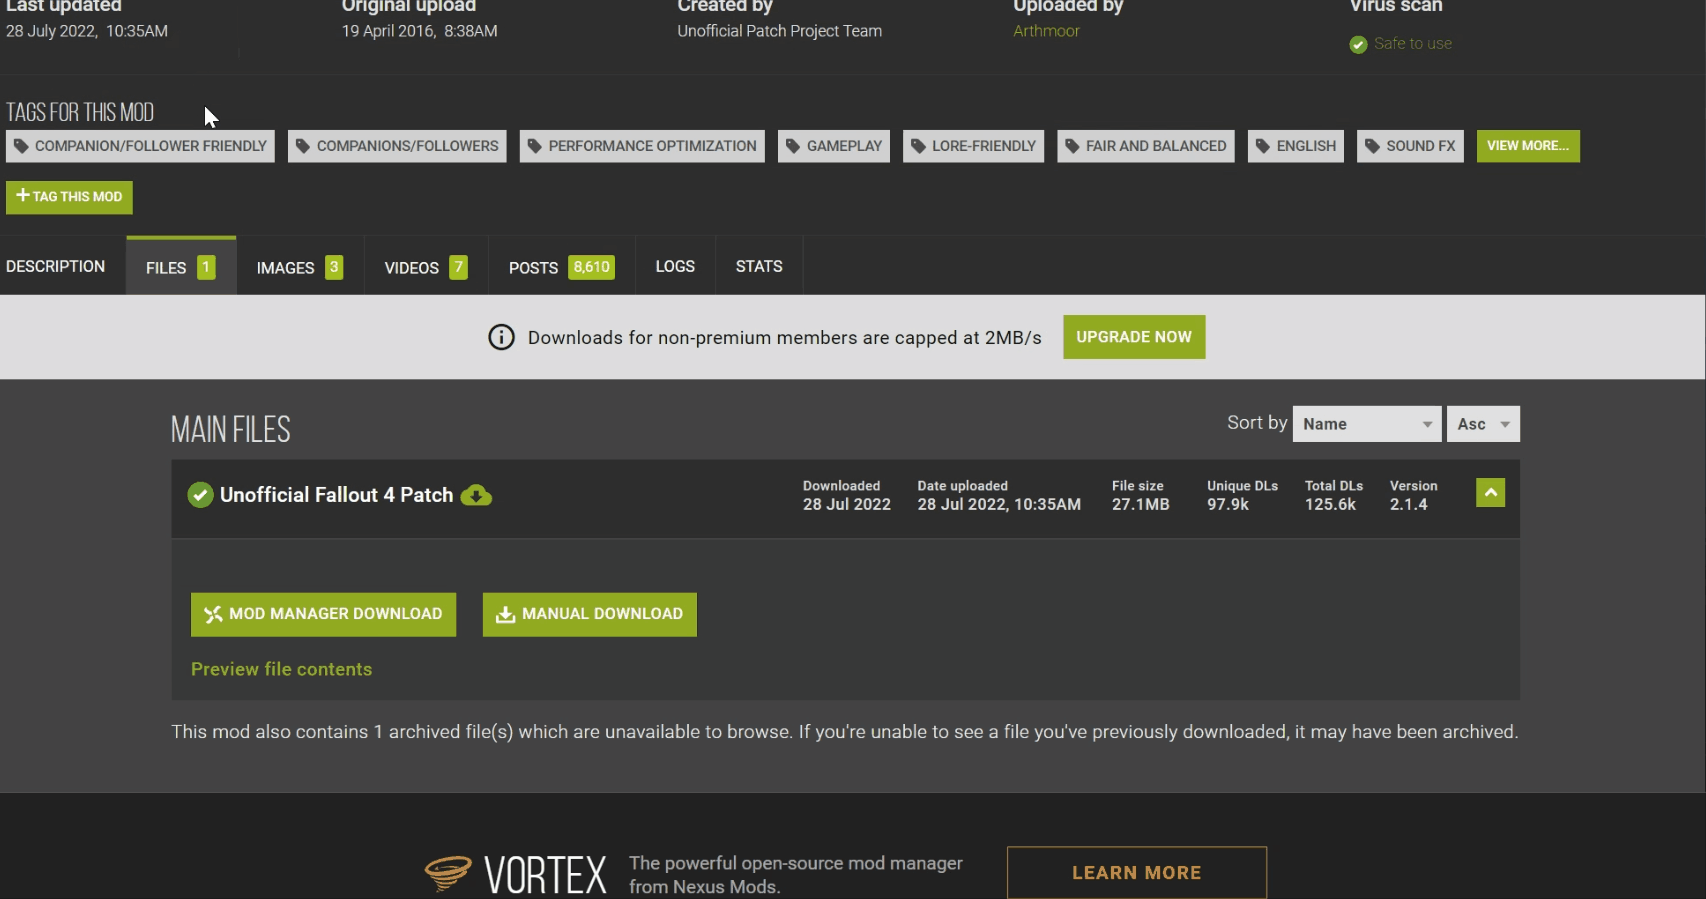Click the info circle icon in download cap notice
The height and width of the screenshot is (899, 1706).
pyautogui.click(x=501, y=338)
